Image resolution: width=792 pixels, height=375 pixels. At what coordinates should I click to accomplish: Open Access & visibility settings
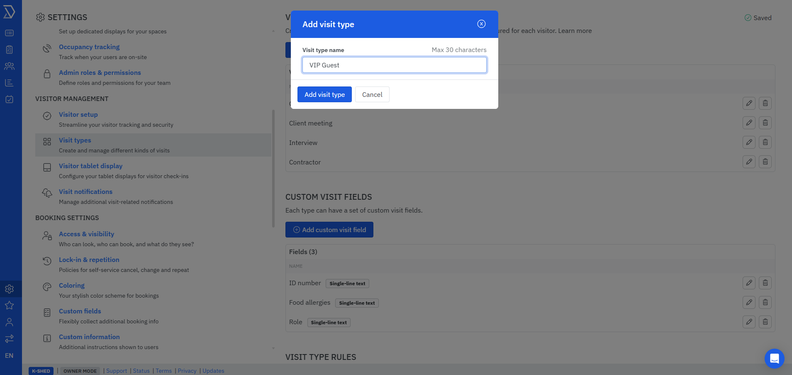coord(86,234)
